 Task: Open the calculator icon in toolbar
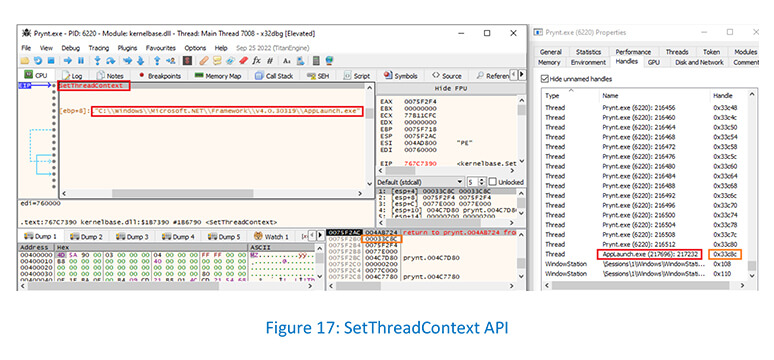(x=316, y=61)
